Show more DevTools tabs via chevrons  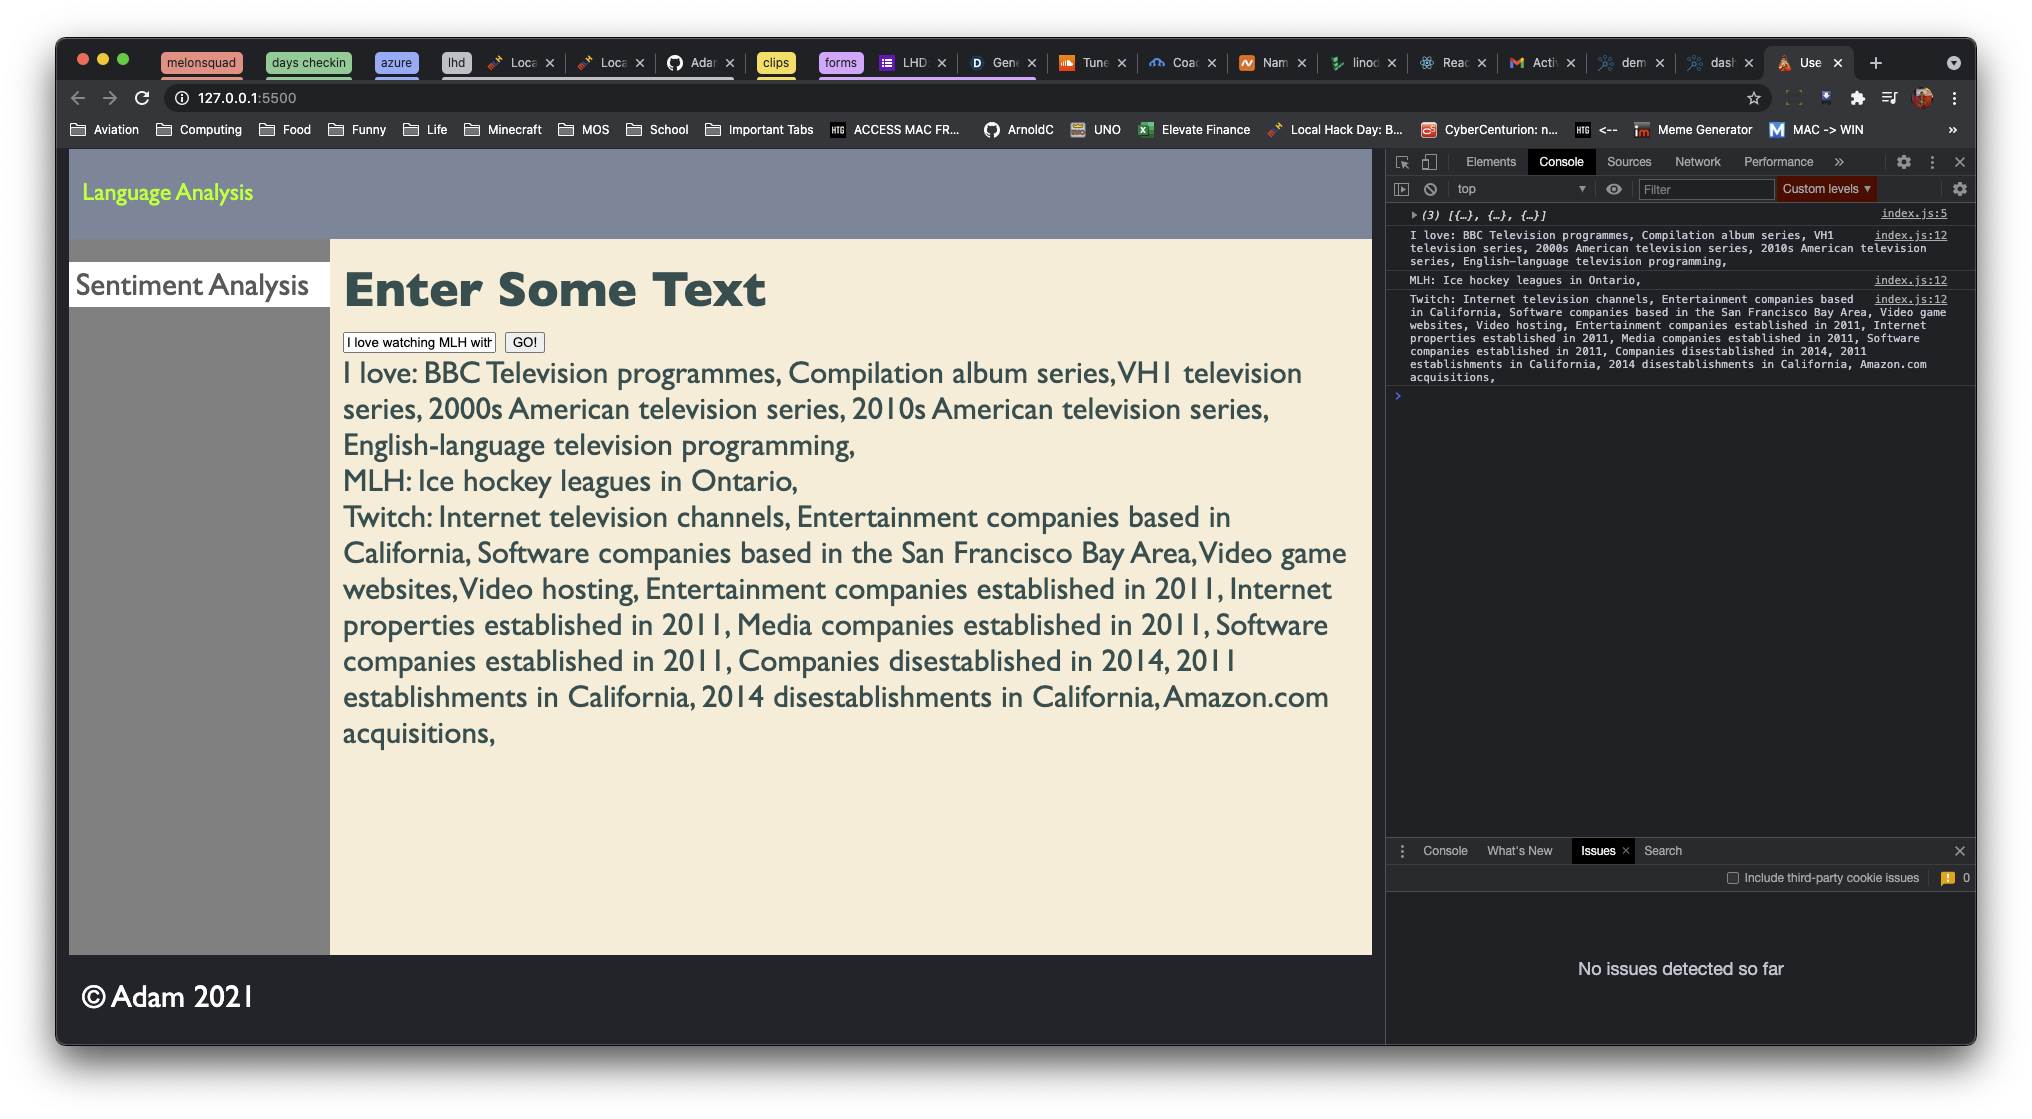click(1838, 162)
